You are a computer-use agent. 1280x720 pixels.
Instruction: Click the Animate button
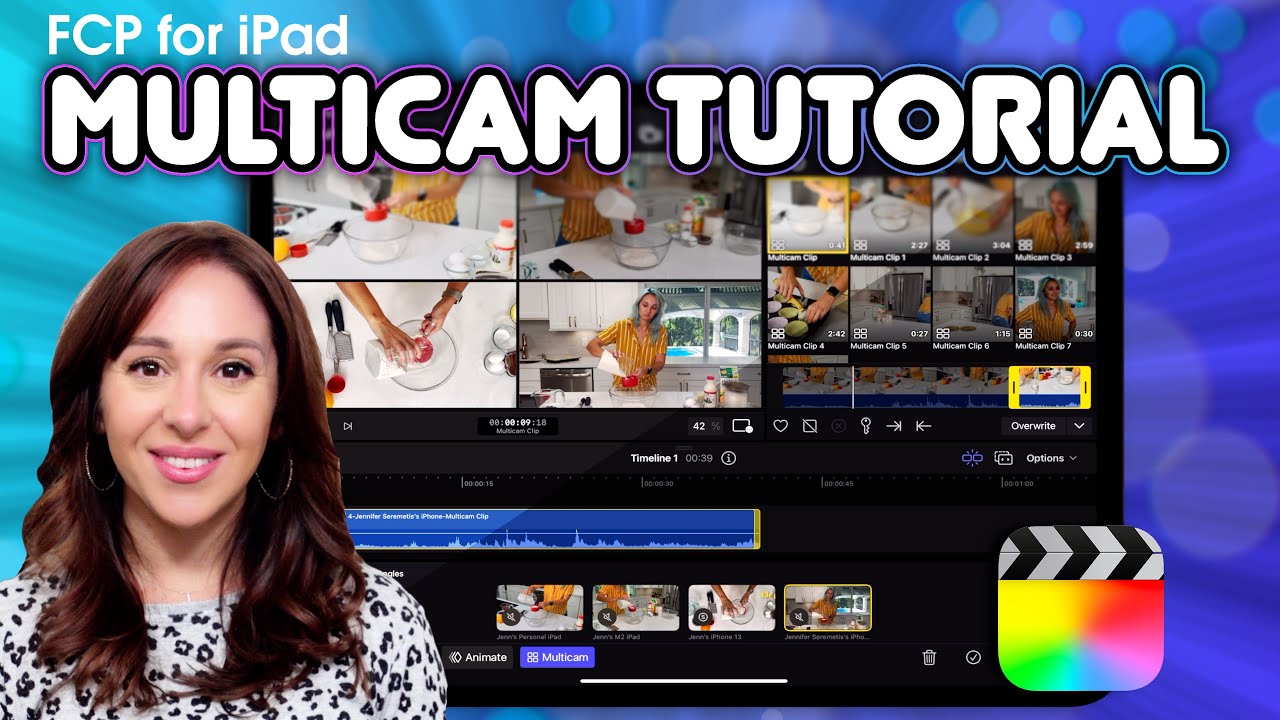click(479, 657)
